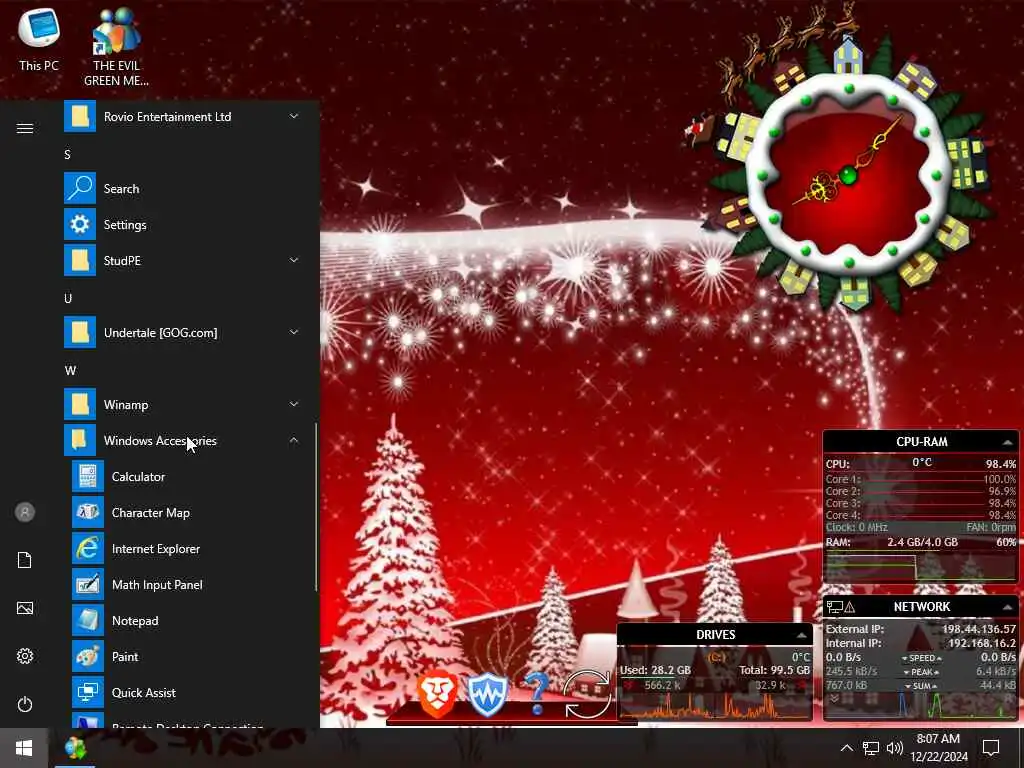Click the SPEED label in NETWORK gadget
The width and height of the screenshot is (1024, 768).
pos(921,658)
